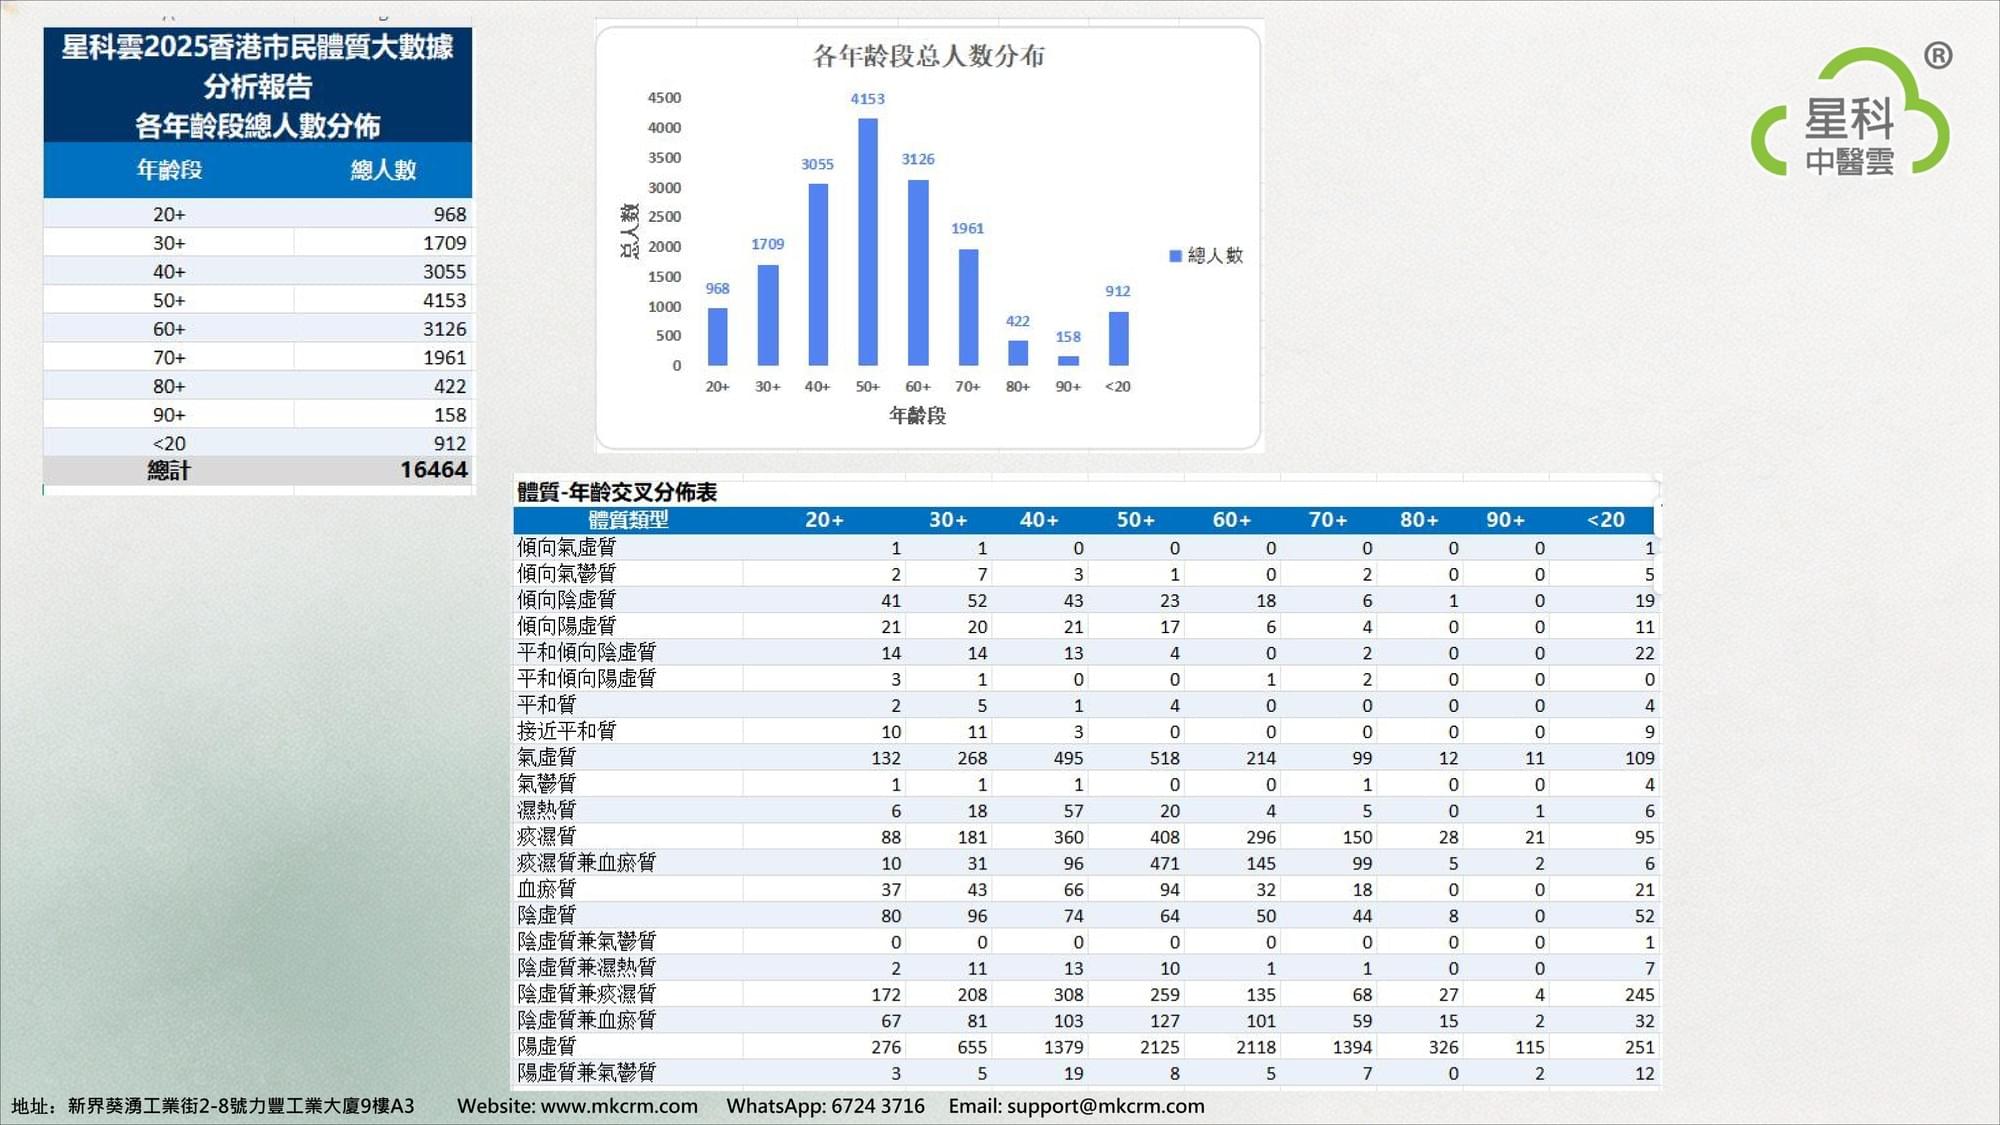
Task: Open the www.mkcrm.com website link
Action: 619,1106
